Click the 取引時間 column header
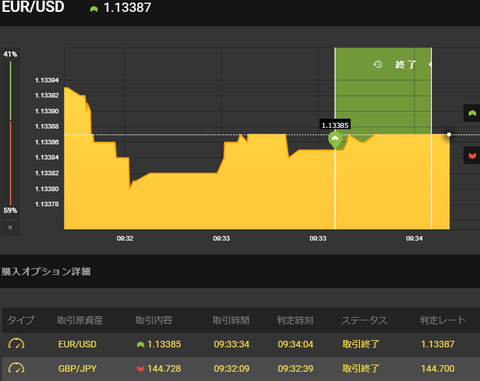Image resolution: width=480 pixels, height=381 pixels. coord(231,320)
